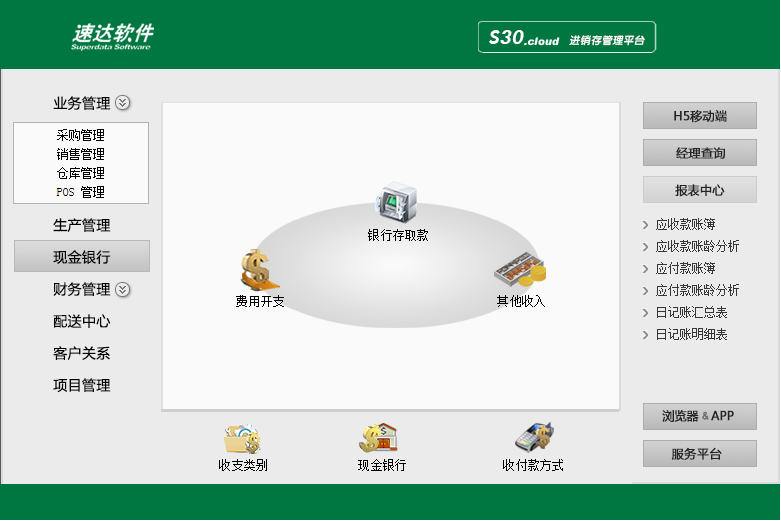Expand arrow beside 应付款账簿
This screenshot has height=521, width=781.
[x=646, y=269]
